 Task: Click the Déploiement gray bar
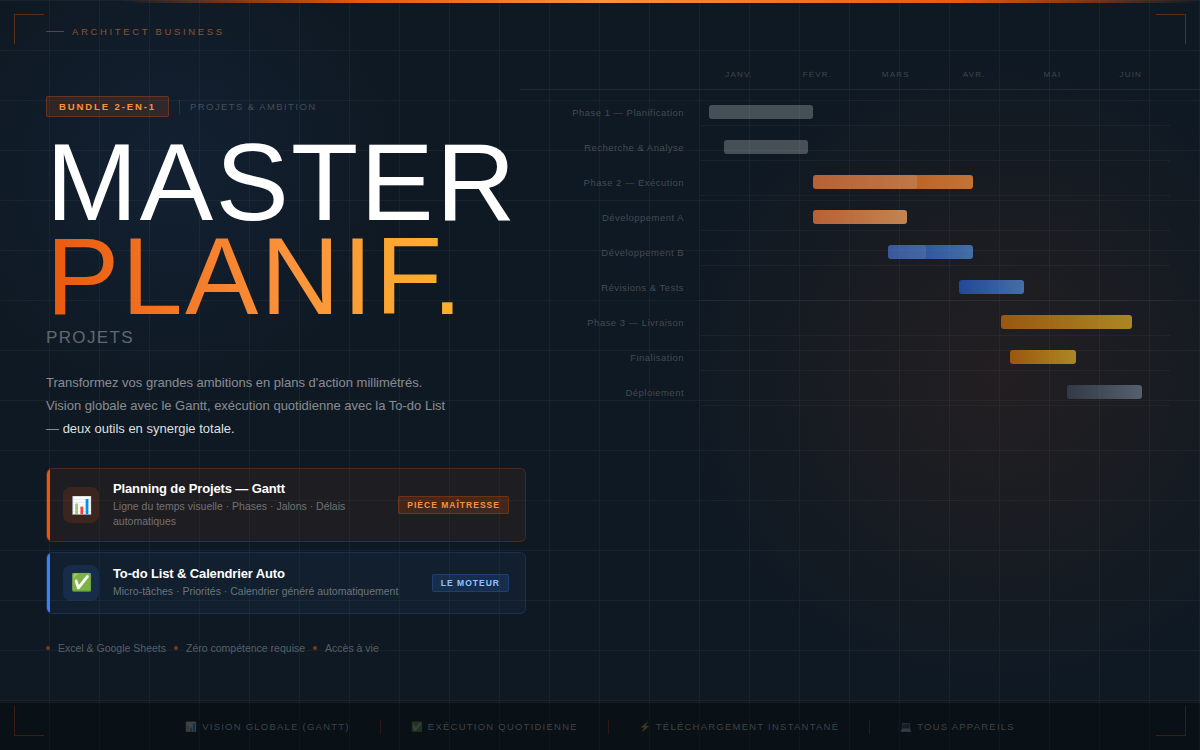point(1104,392)
